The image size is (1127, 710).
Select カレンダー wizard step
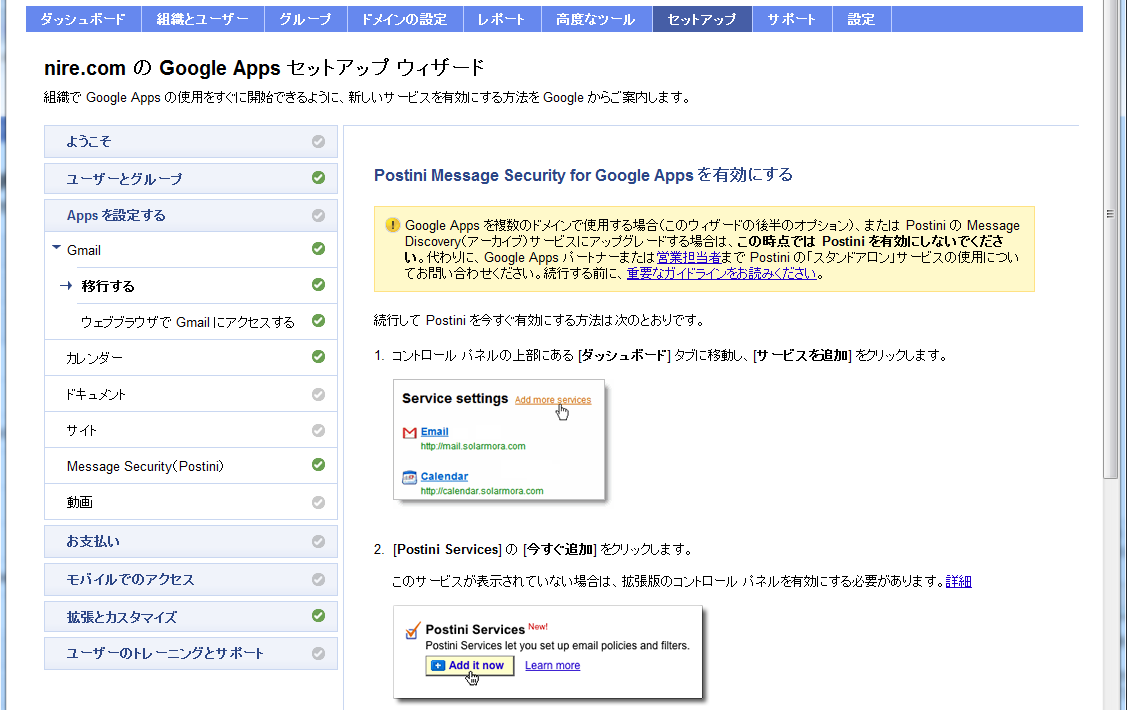pos(190,357)
